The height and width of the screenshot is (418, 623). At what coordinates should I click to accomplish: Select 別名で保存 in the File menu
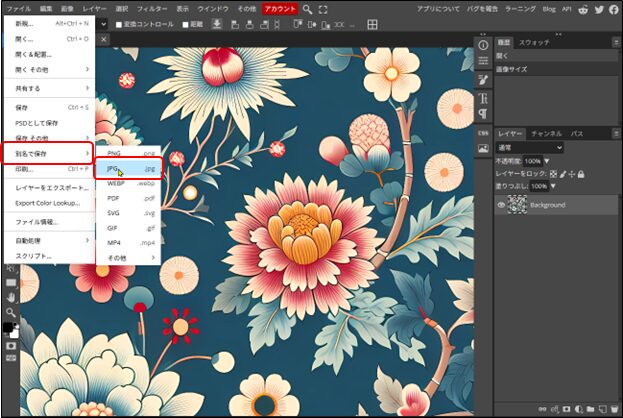point(49,154)
